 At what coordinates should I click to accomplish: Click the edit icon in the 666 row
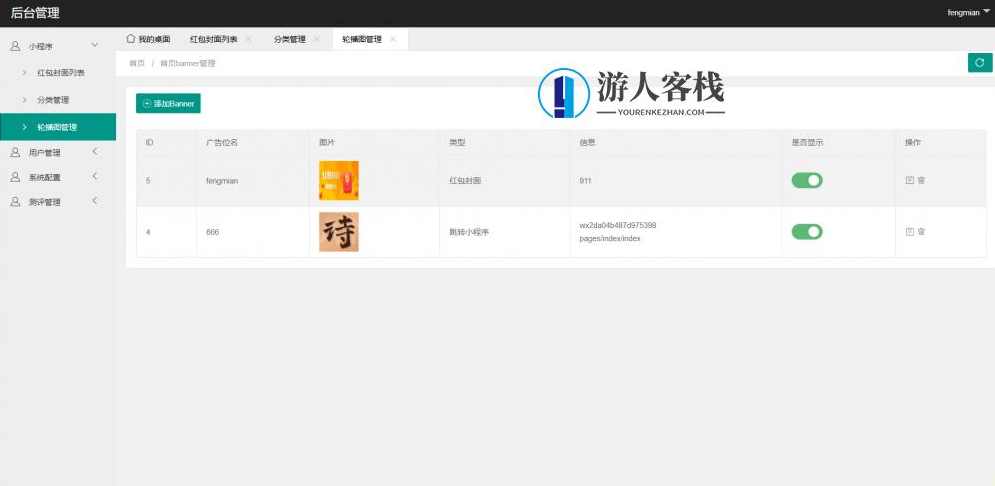pyautogui.click(x=909, y=232)
